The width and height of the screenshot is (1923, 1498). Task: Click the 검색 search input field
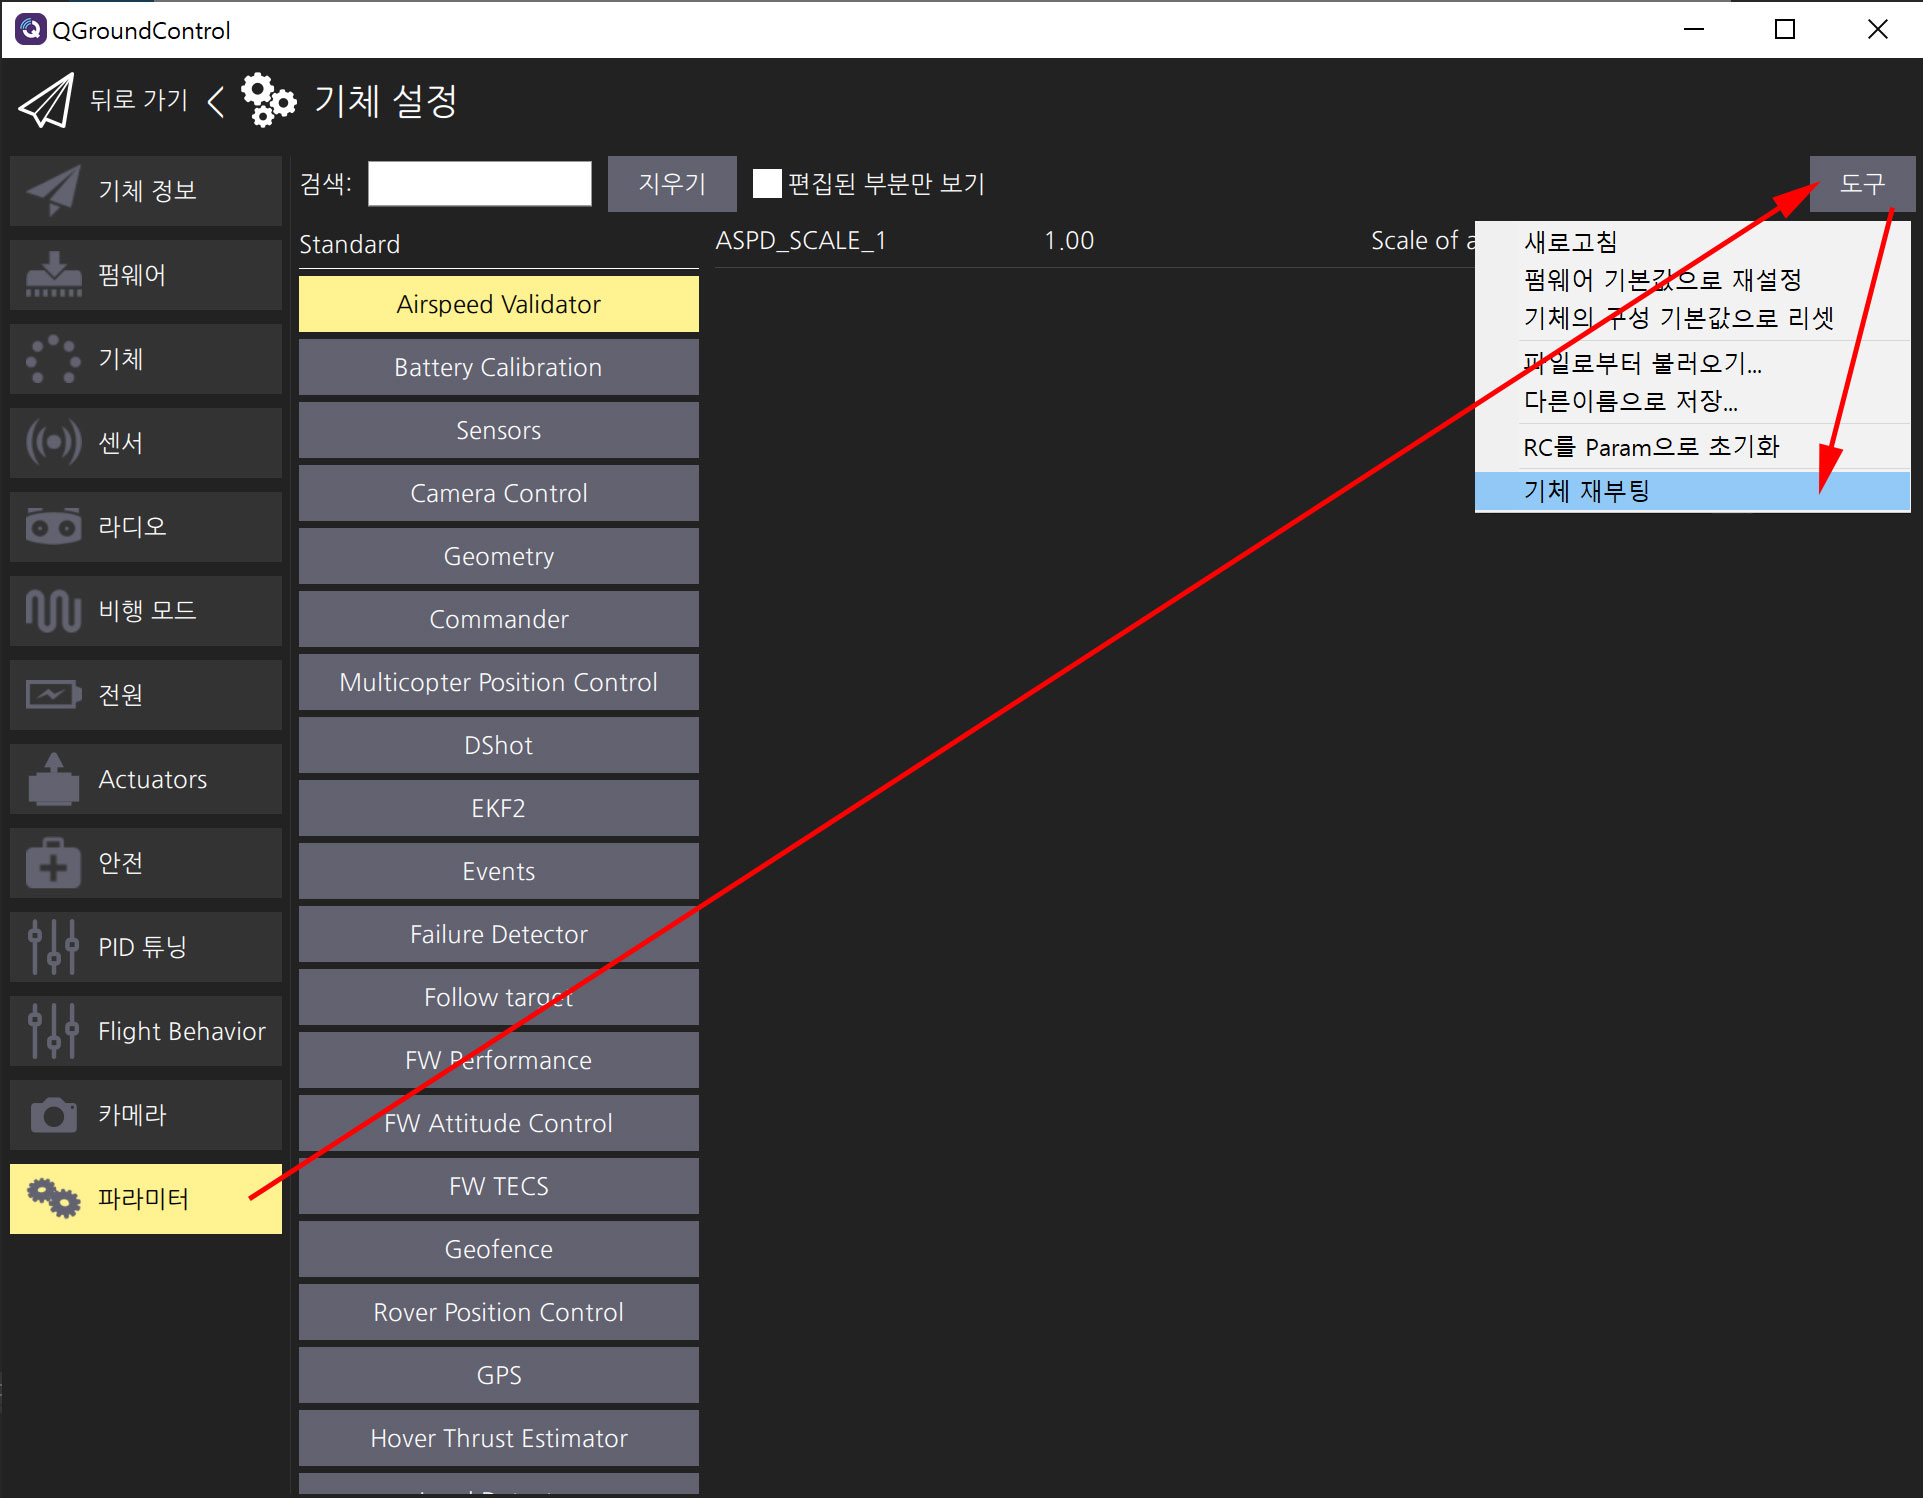pyautogui.click(x=479, y=184)
